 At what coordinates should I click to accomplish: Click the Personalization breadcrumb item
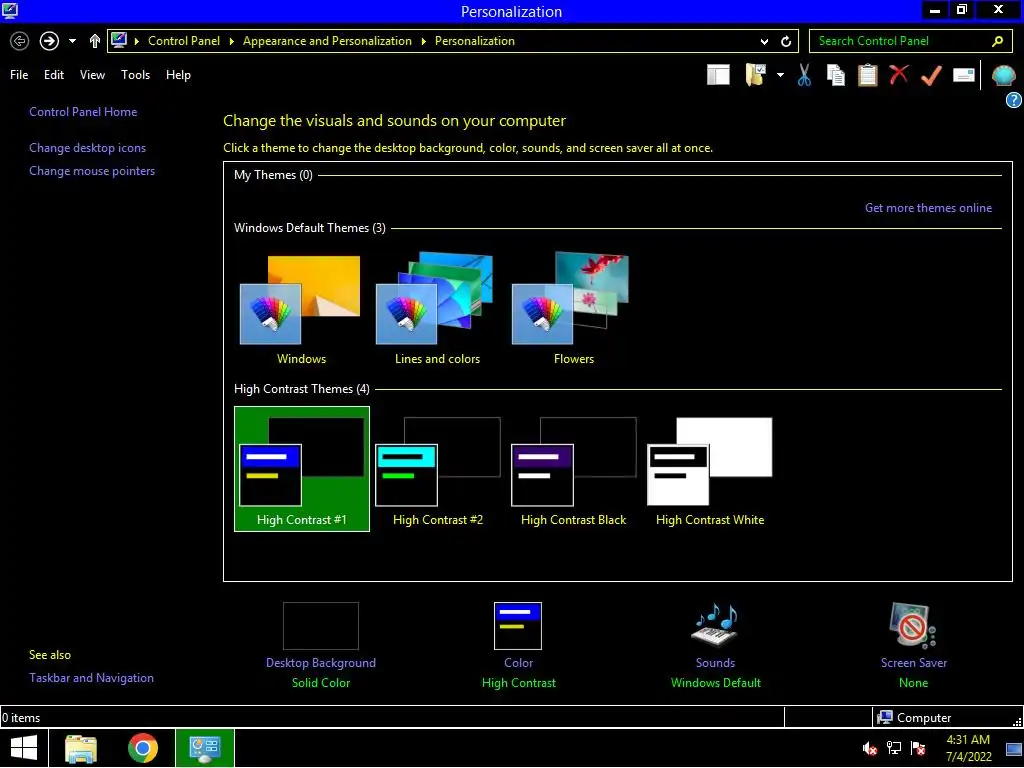click(475, 41)
